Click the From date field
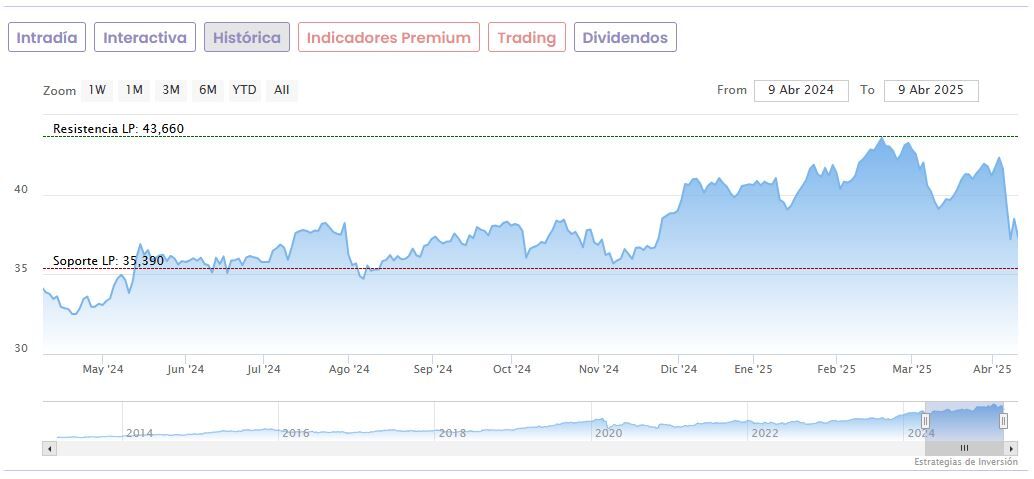This screenshot has width=1034, height=479. [801, 90]
